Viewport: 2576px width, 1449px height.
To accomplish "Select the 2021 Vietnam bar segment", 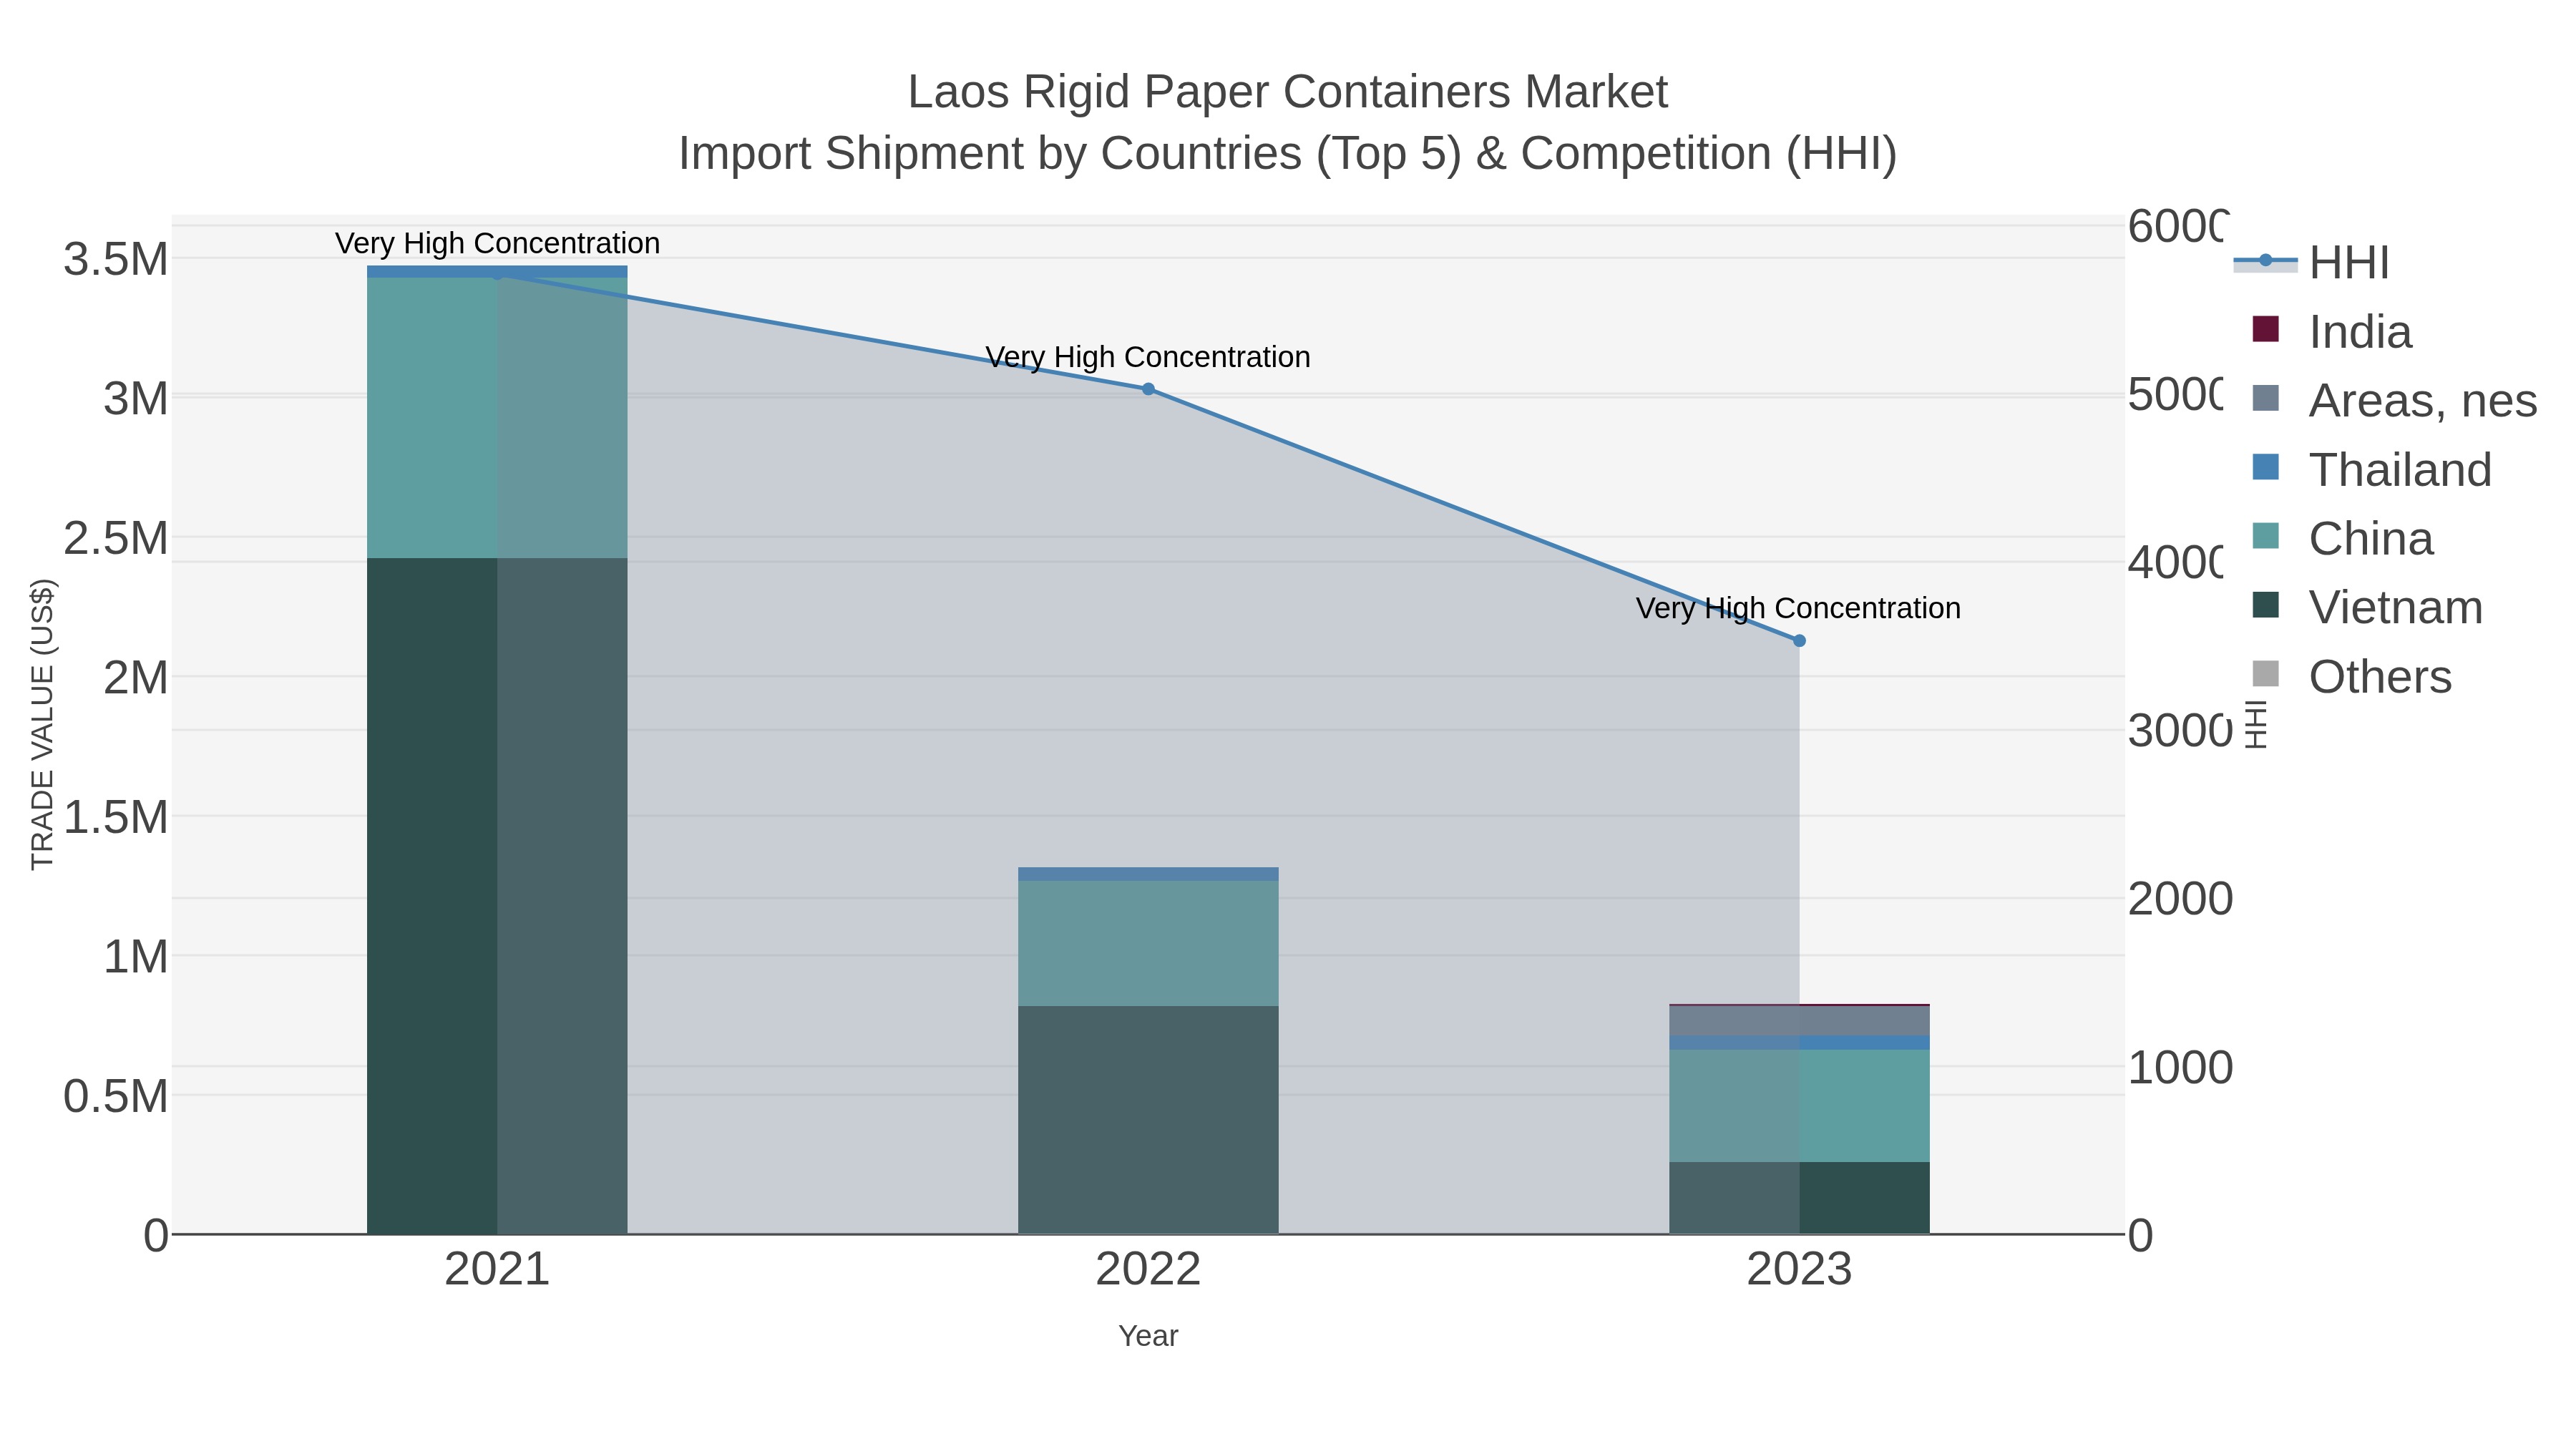I will click(497, 896).
